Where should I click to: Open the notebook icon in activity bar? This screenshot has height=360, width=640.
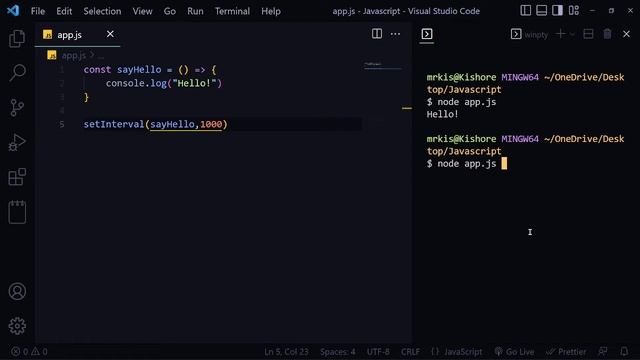pyautogui.click(x=17, y=212)
